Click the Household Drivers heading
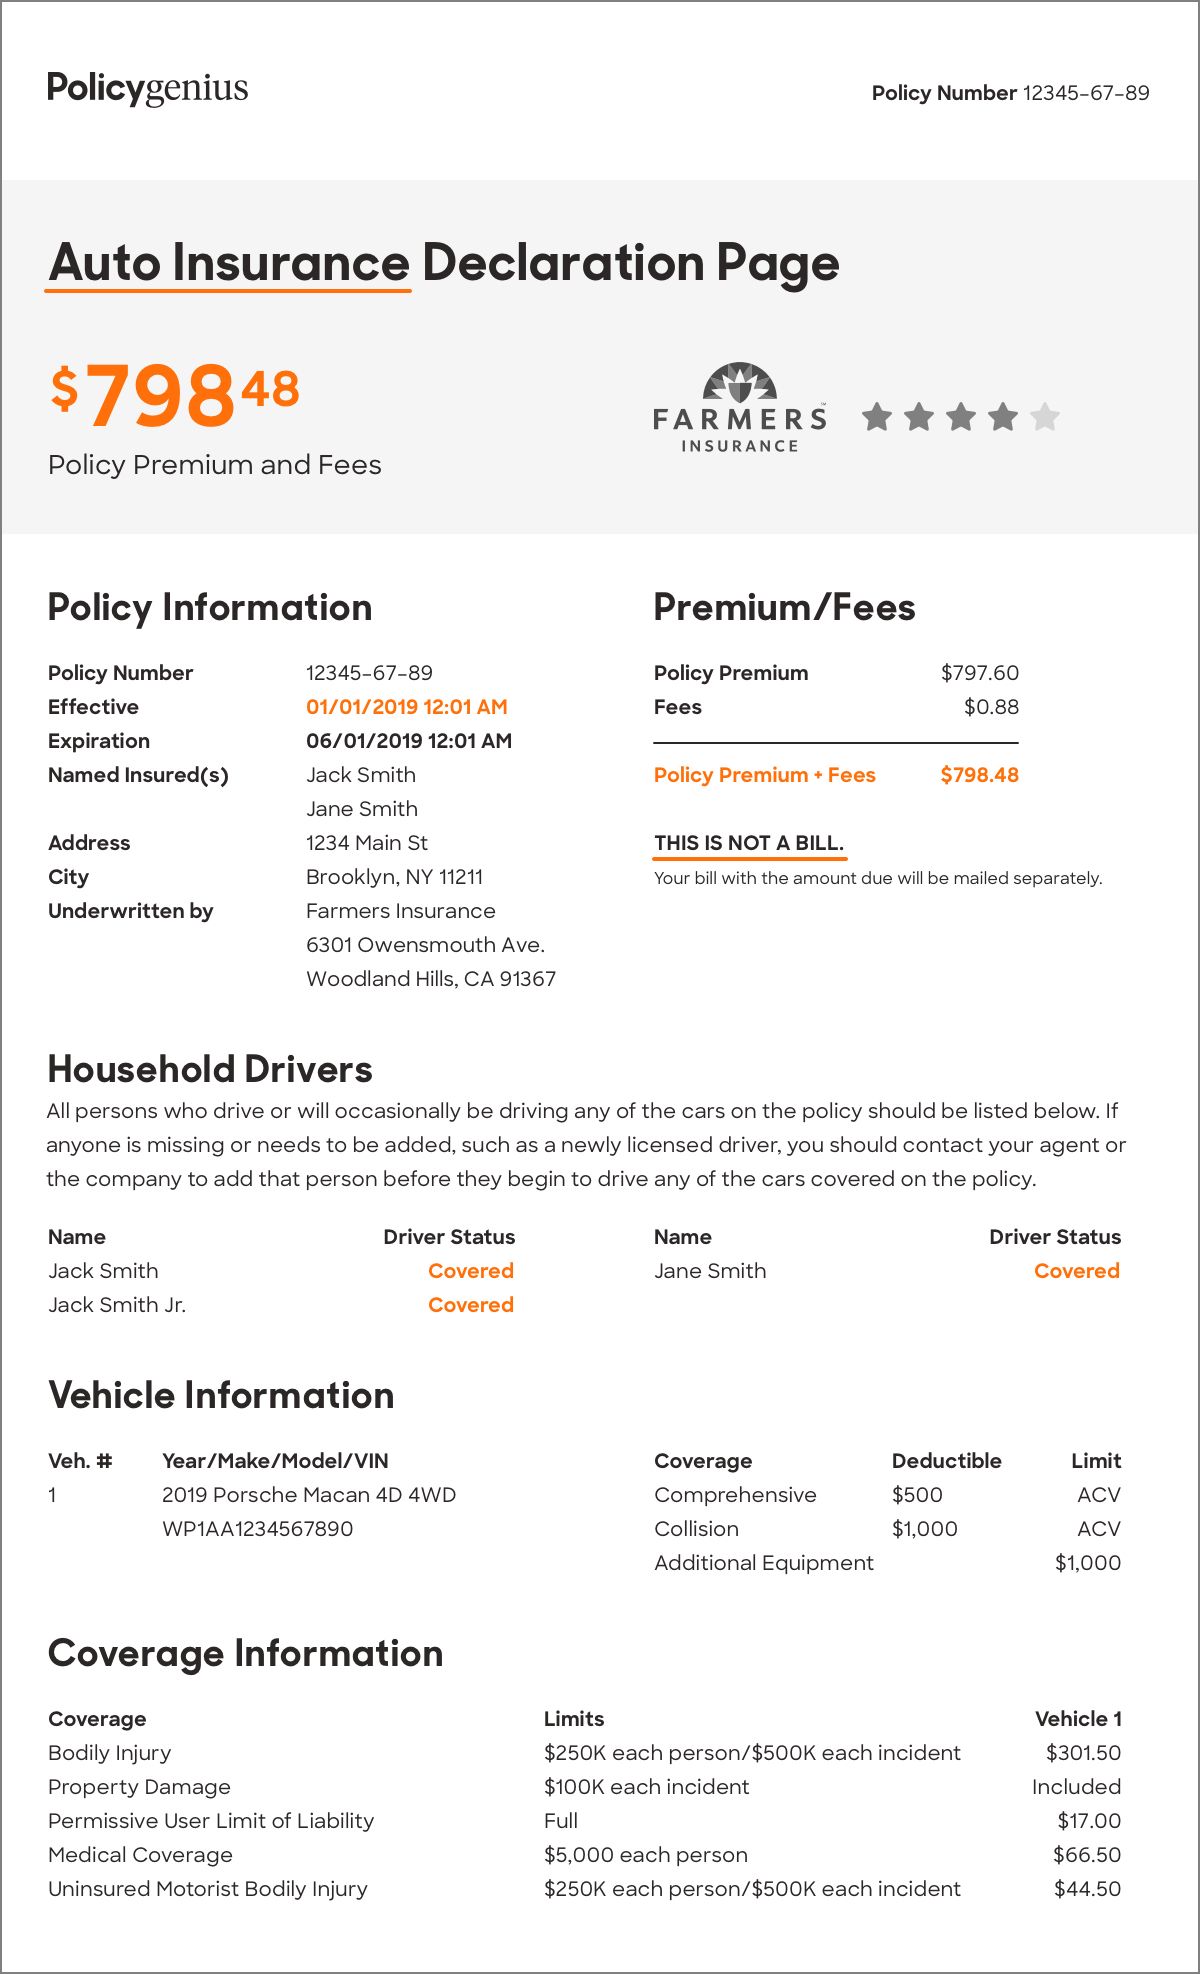The image size is (1200, 1974). (210, 1069)
